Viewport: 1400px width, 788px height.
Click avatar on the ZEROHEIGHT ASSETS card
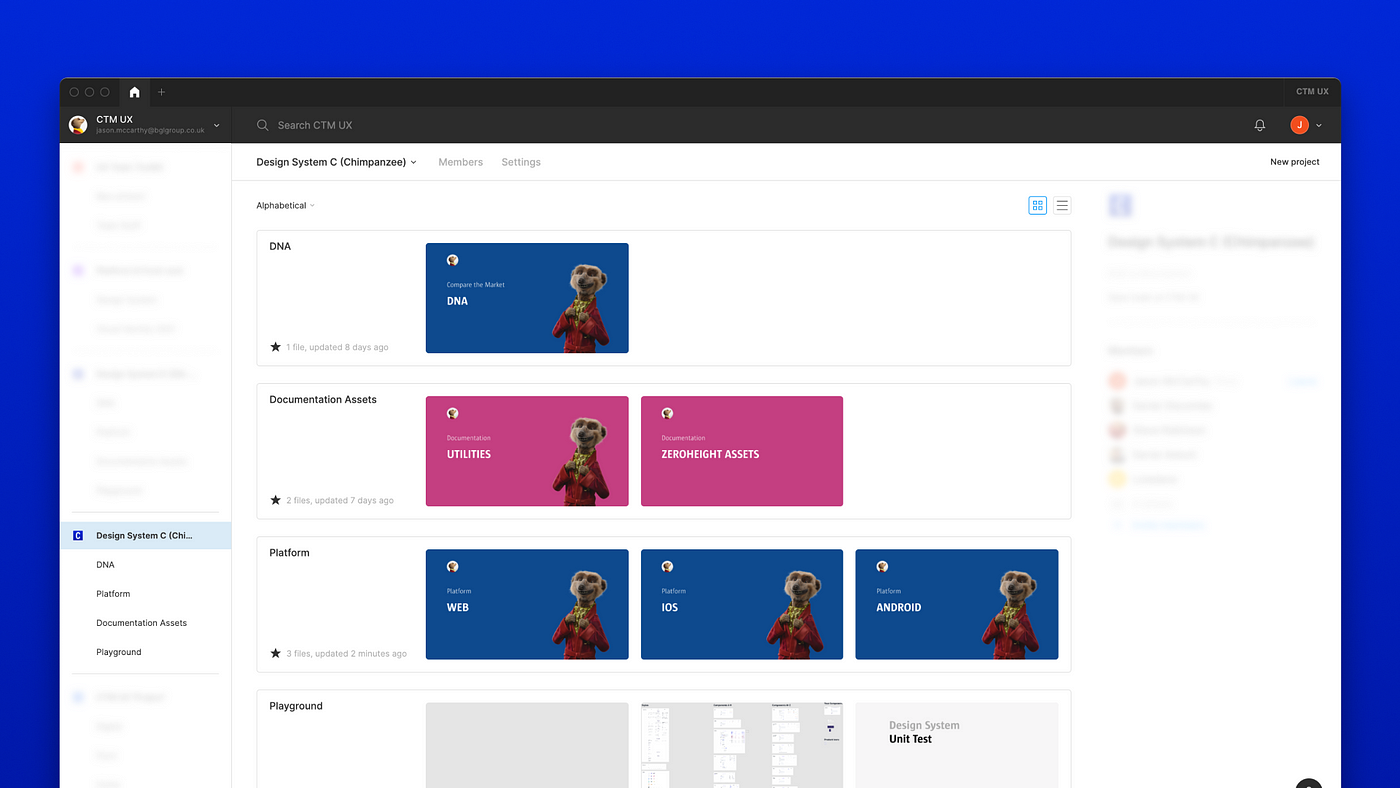(x=667, y=413)
